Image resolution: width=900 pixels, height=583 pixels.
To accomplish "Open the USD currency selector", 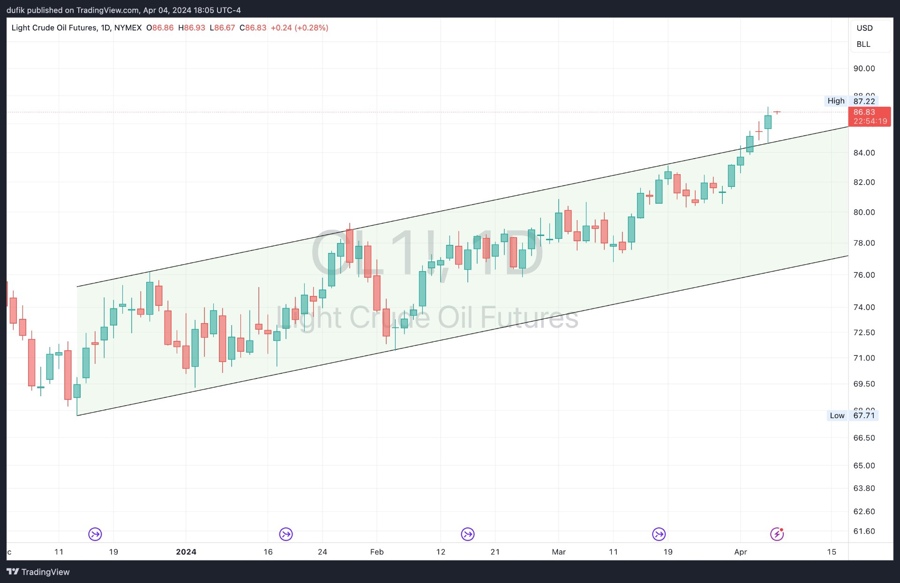I will 864,28.
